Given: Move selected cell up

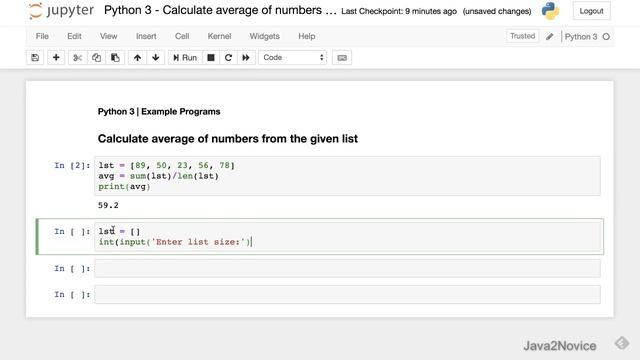Looking at the screenshot, I should pyautogui.click(x=138, y=58).
